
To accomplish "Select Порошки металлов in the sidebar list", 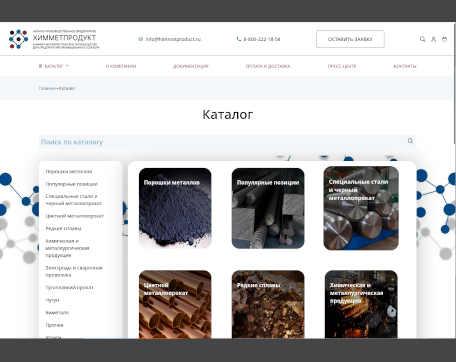I will (x=69, y=171).
